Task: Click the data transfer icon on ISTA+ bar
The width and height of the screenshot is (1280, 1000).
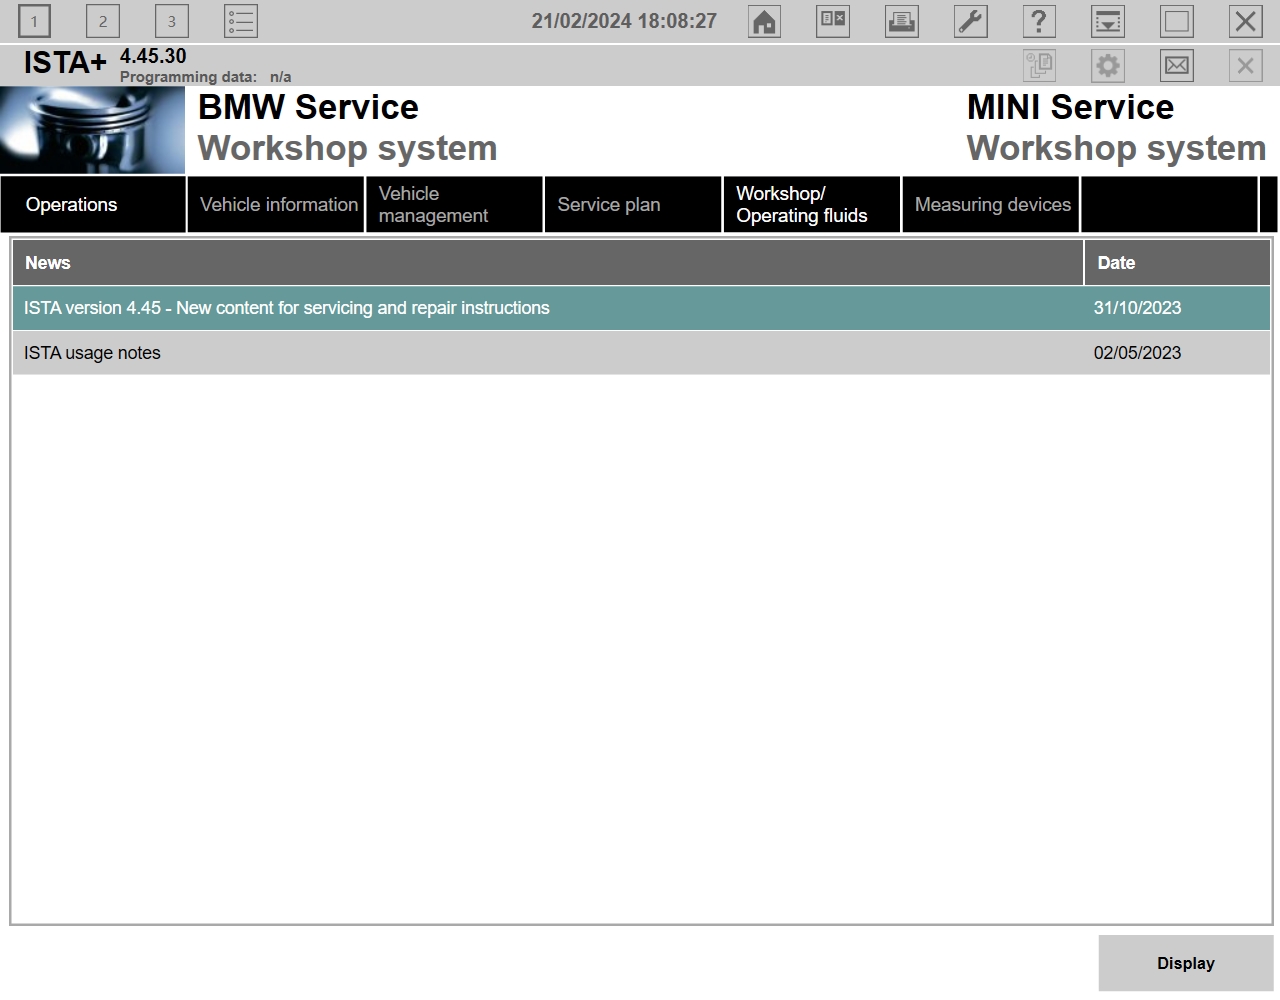Action: coord(1039,65)
